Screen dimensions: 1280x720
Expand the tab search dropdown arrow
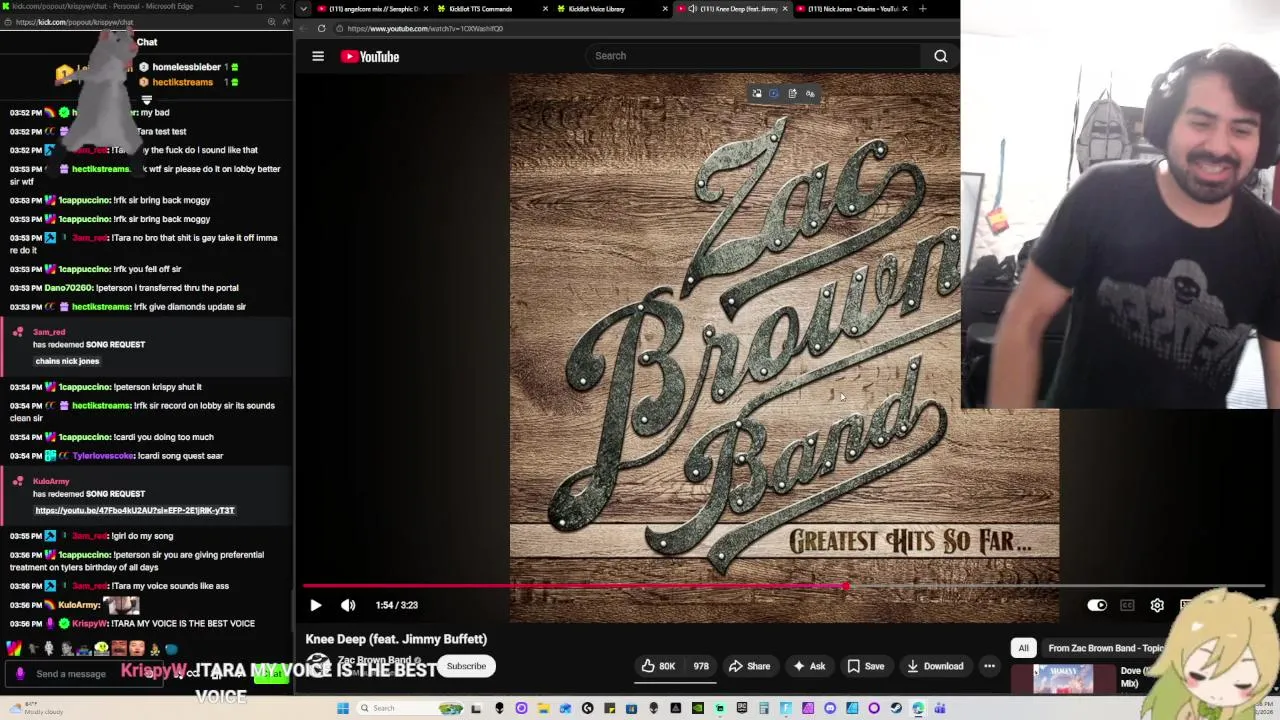point(304,9)
